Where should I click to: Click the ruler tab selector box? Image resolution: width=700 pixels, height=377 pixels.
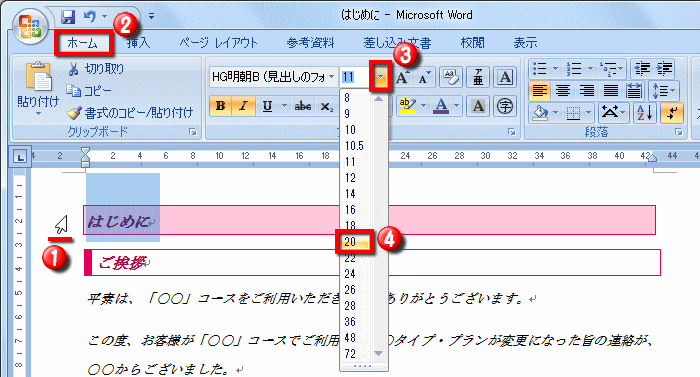point(20,157)
